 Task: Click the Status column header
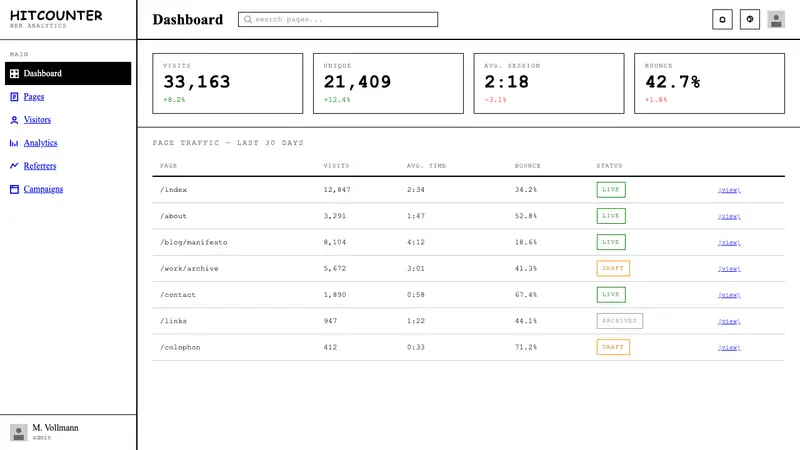tap(610, 166)
